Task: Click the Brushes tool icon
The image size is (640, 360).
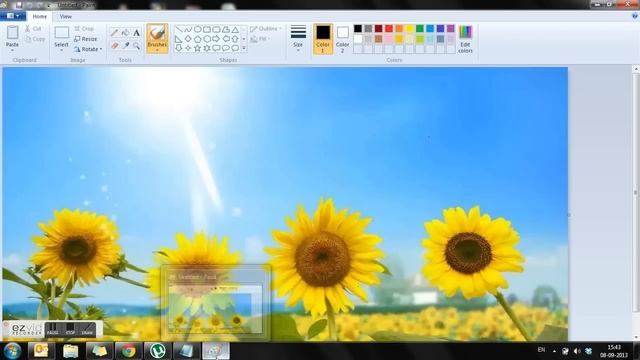Action: tap(157, 33)
